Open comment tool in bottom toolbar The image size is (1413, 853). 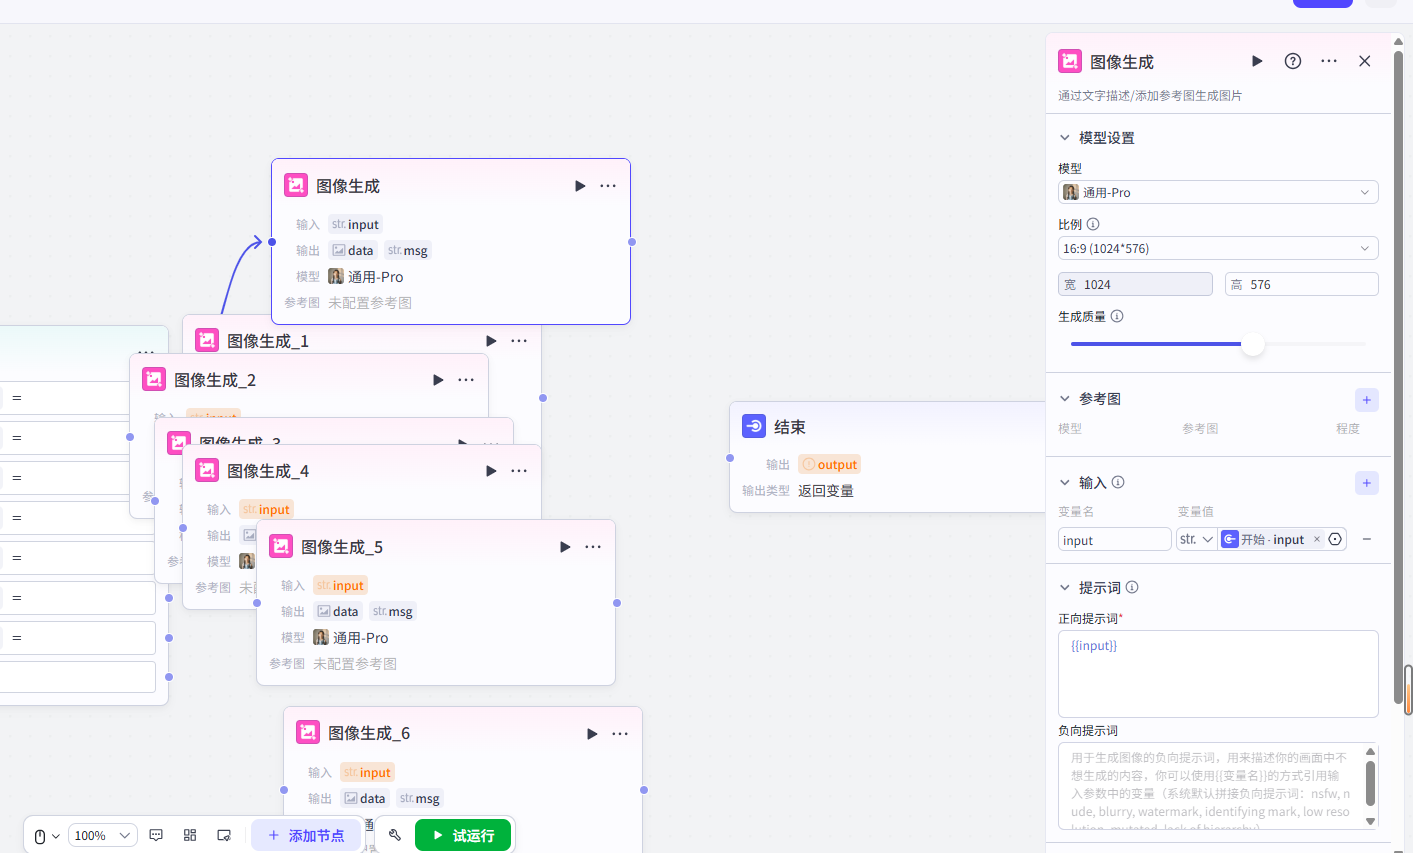(156, 835)
